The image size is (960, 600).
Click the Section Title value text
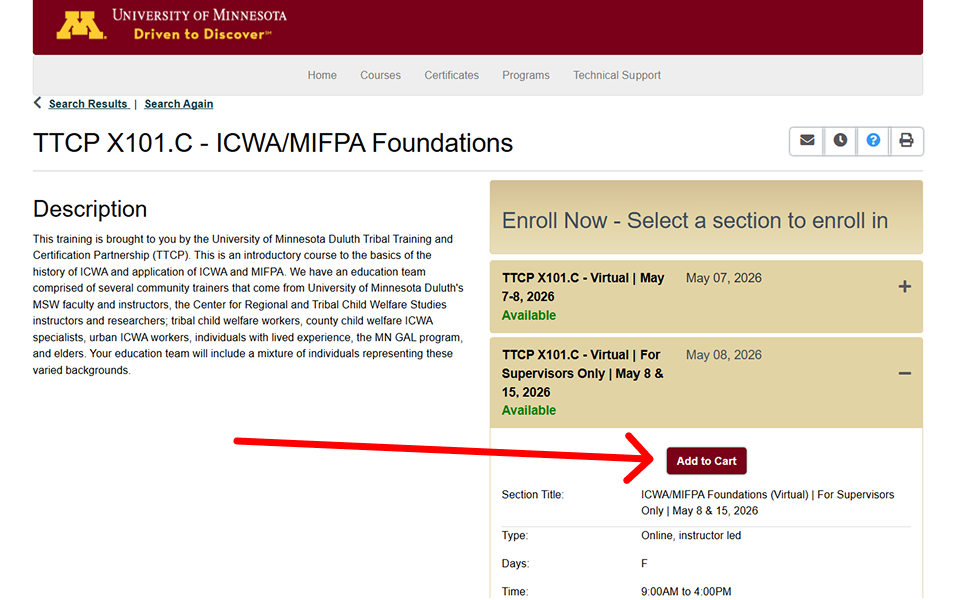pos(768,503)
